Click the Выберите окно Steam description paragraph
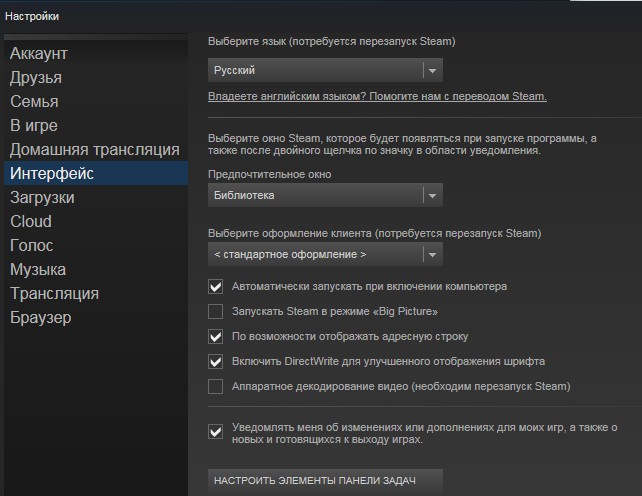Viewport: 642px width, 496px height. click(402, 144)
